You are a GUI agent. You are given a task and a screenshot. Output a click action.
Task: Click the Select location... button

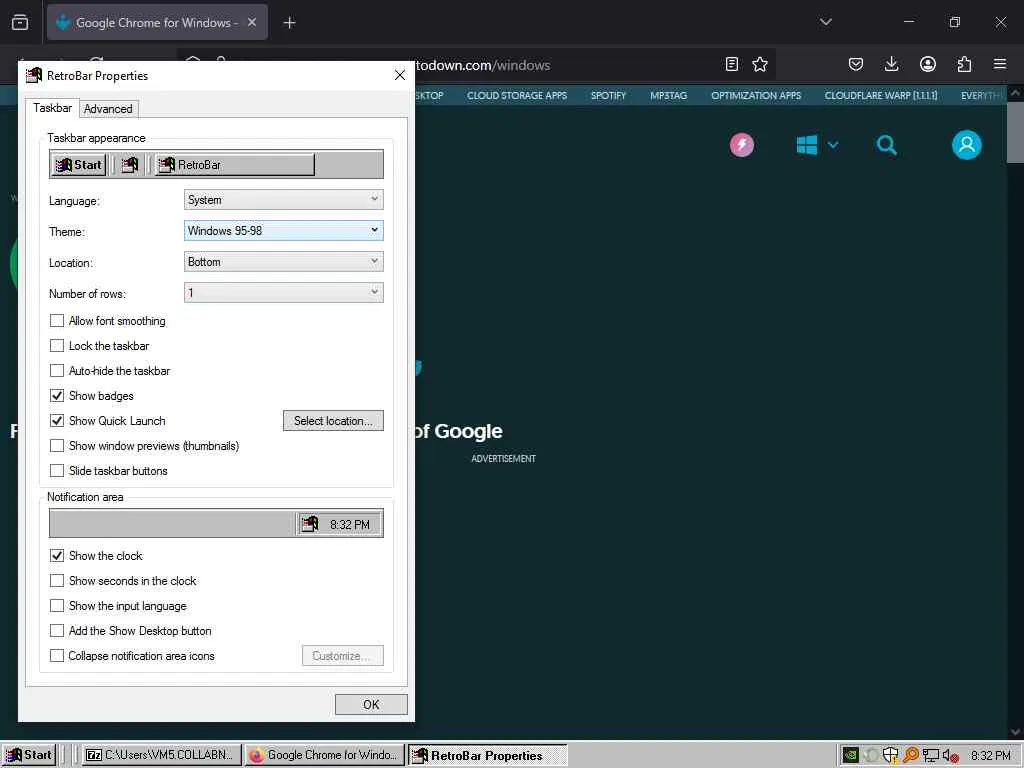[333, 421]
